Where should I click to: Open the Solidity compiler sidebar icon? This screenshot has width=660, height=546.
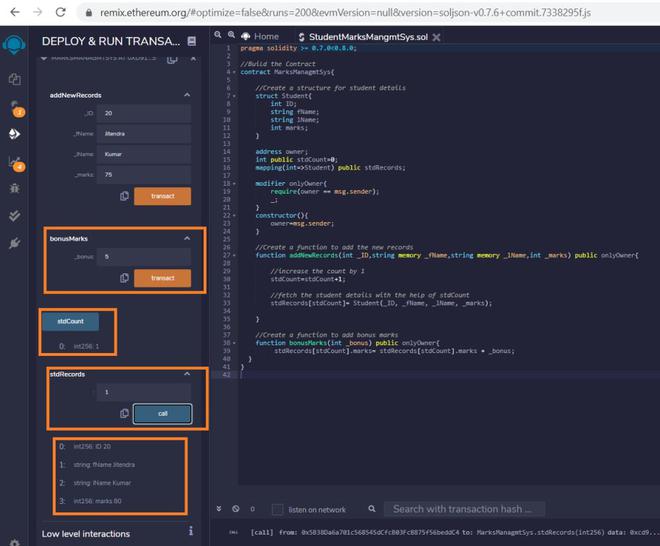point(14,106)
